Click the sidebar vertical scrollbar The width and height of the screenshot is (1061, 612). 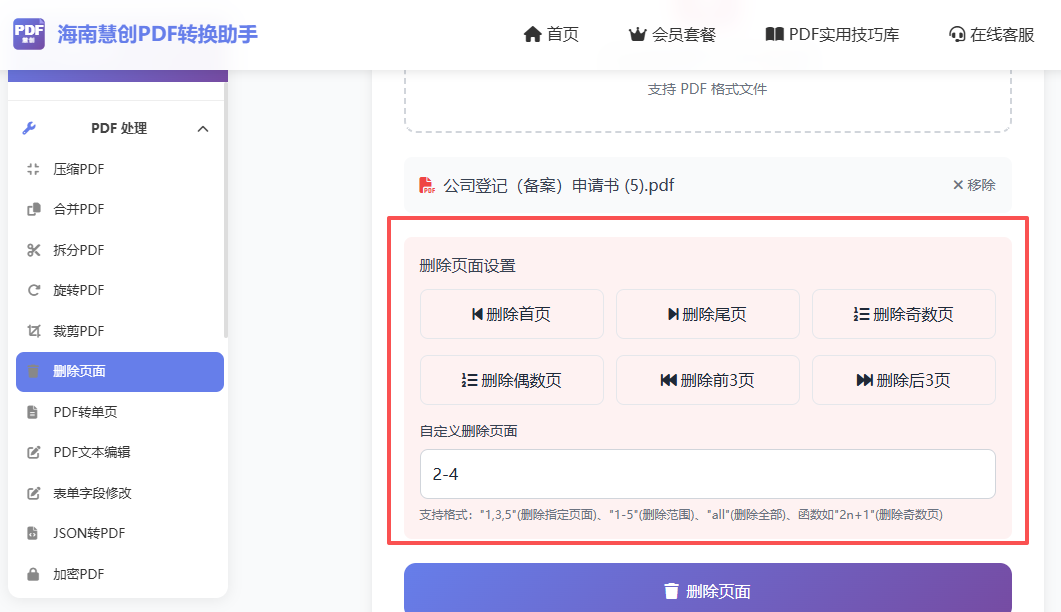tap(226, 210)
